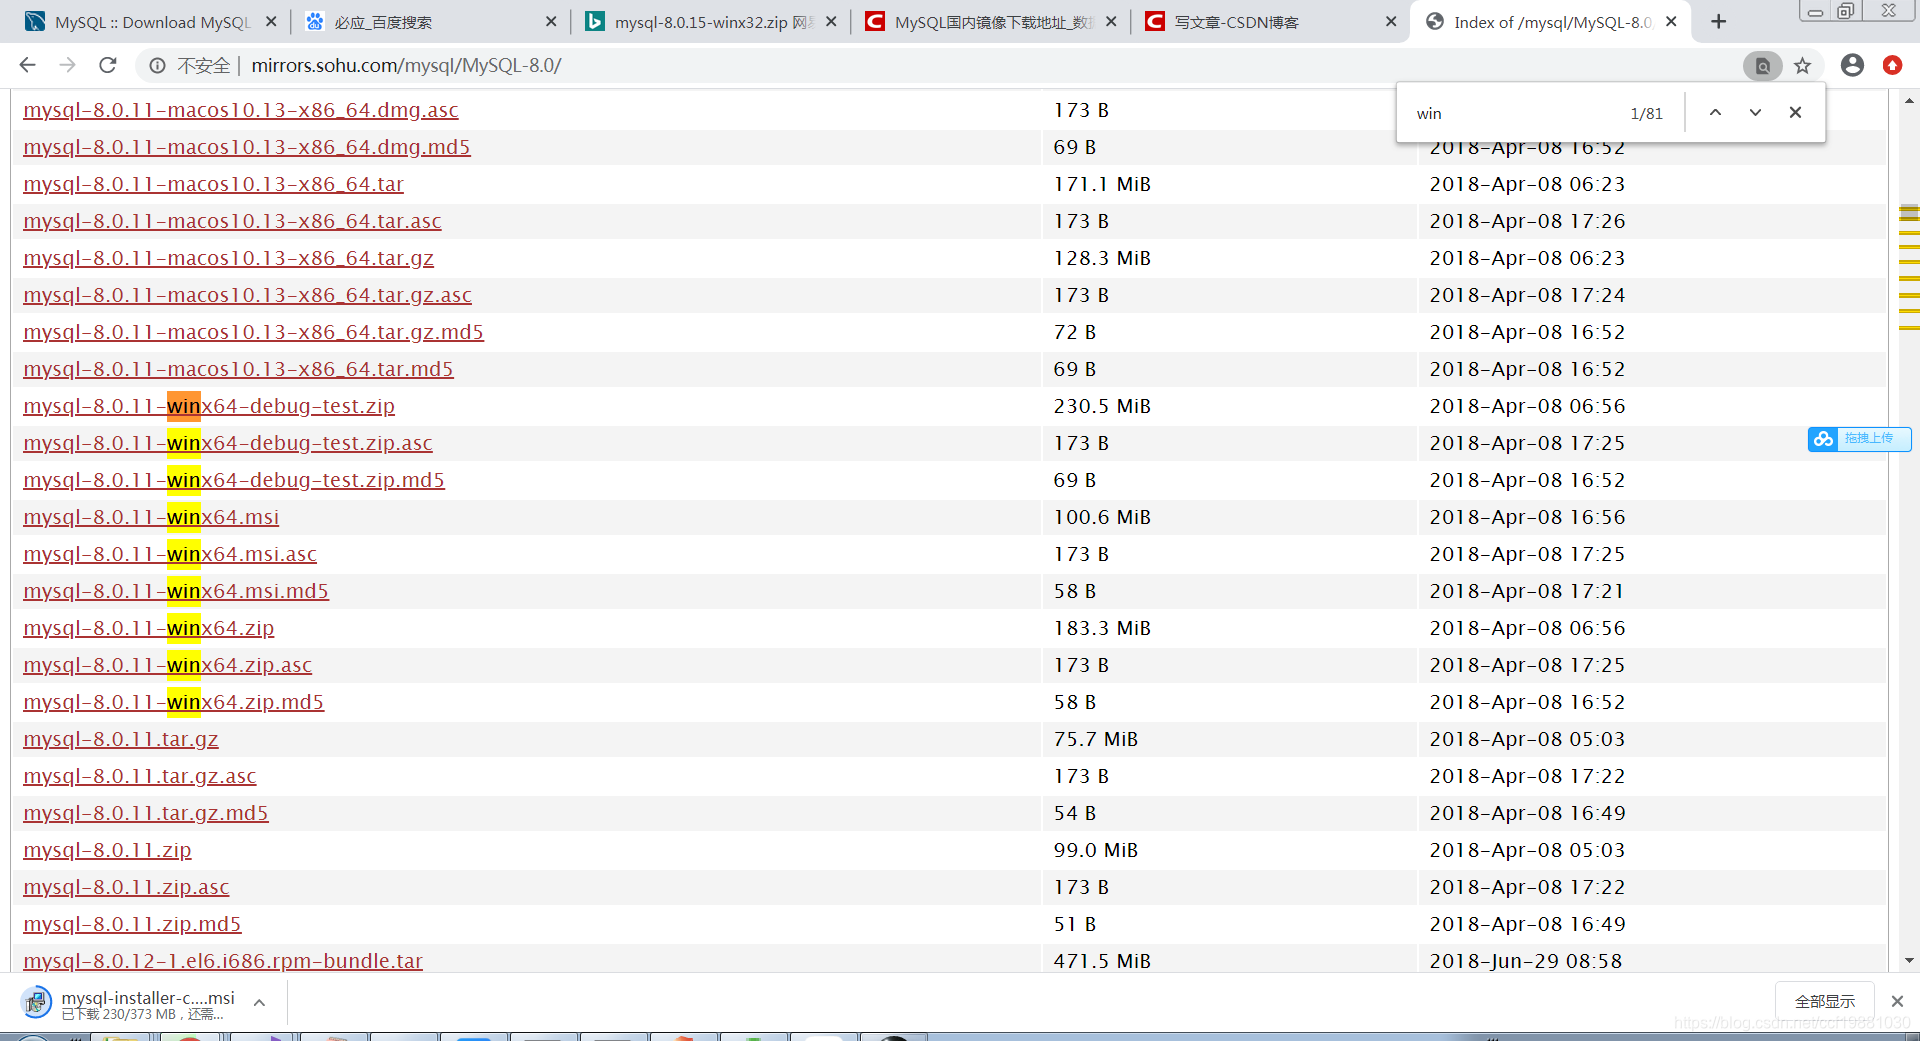This screenshot has height=1041, width=1920.
Task: Reload the current page
Action: pyautogui.click(x=108, y=65)
